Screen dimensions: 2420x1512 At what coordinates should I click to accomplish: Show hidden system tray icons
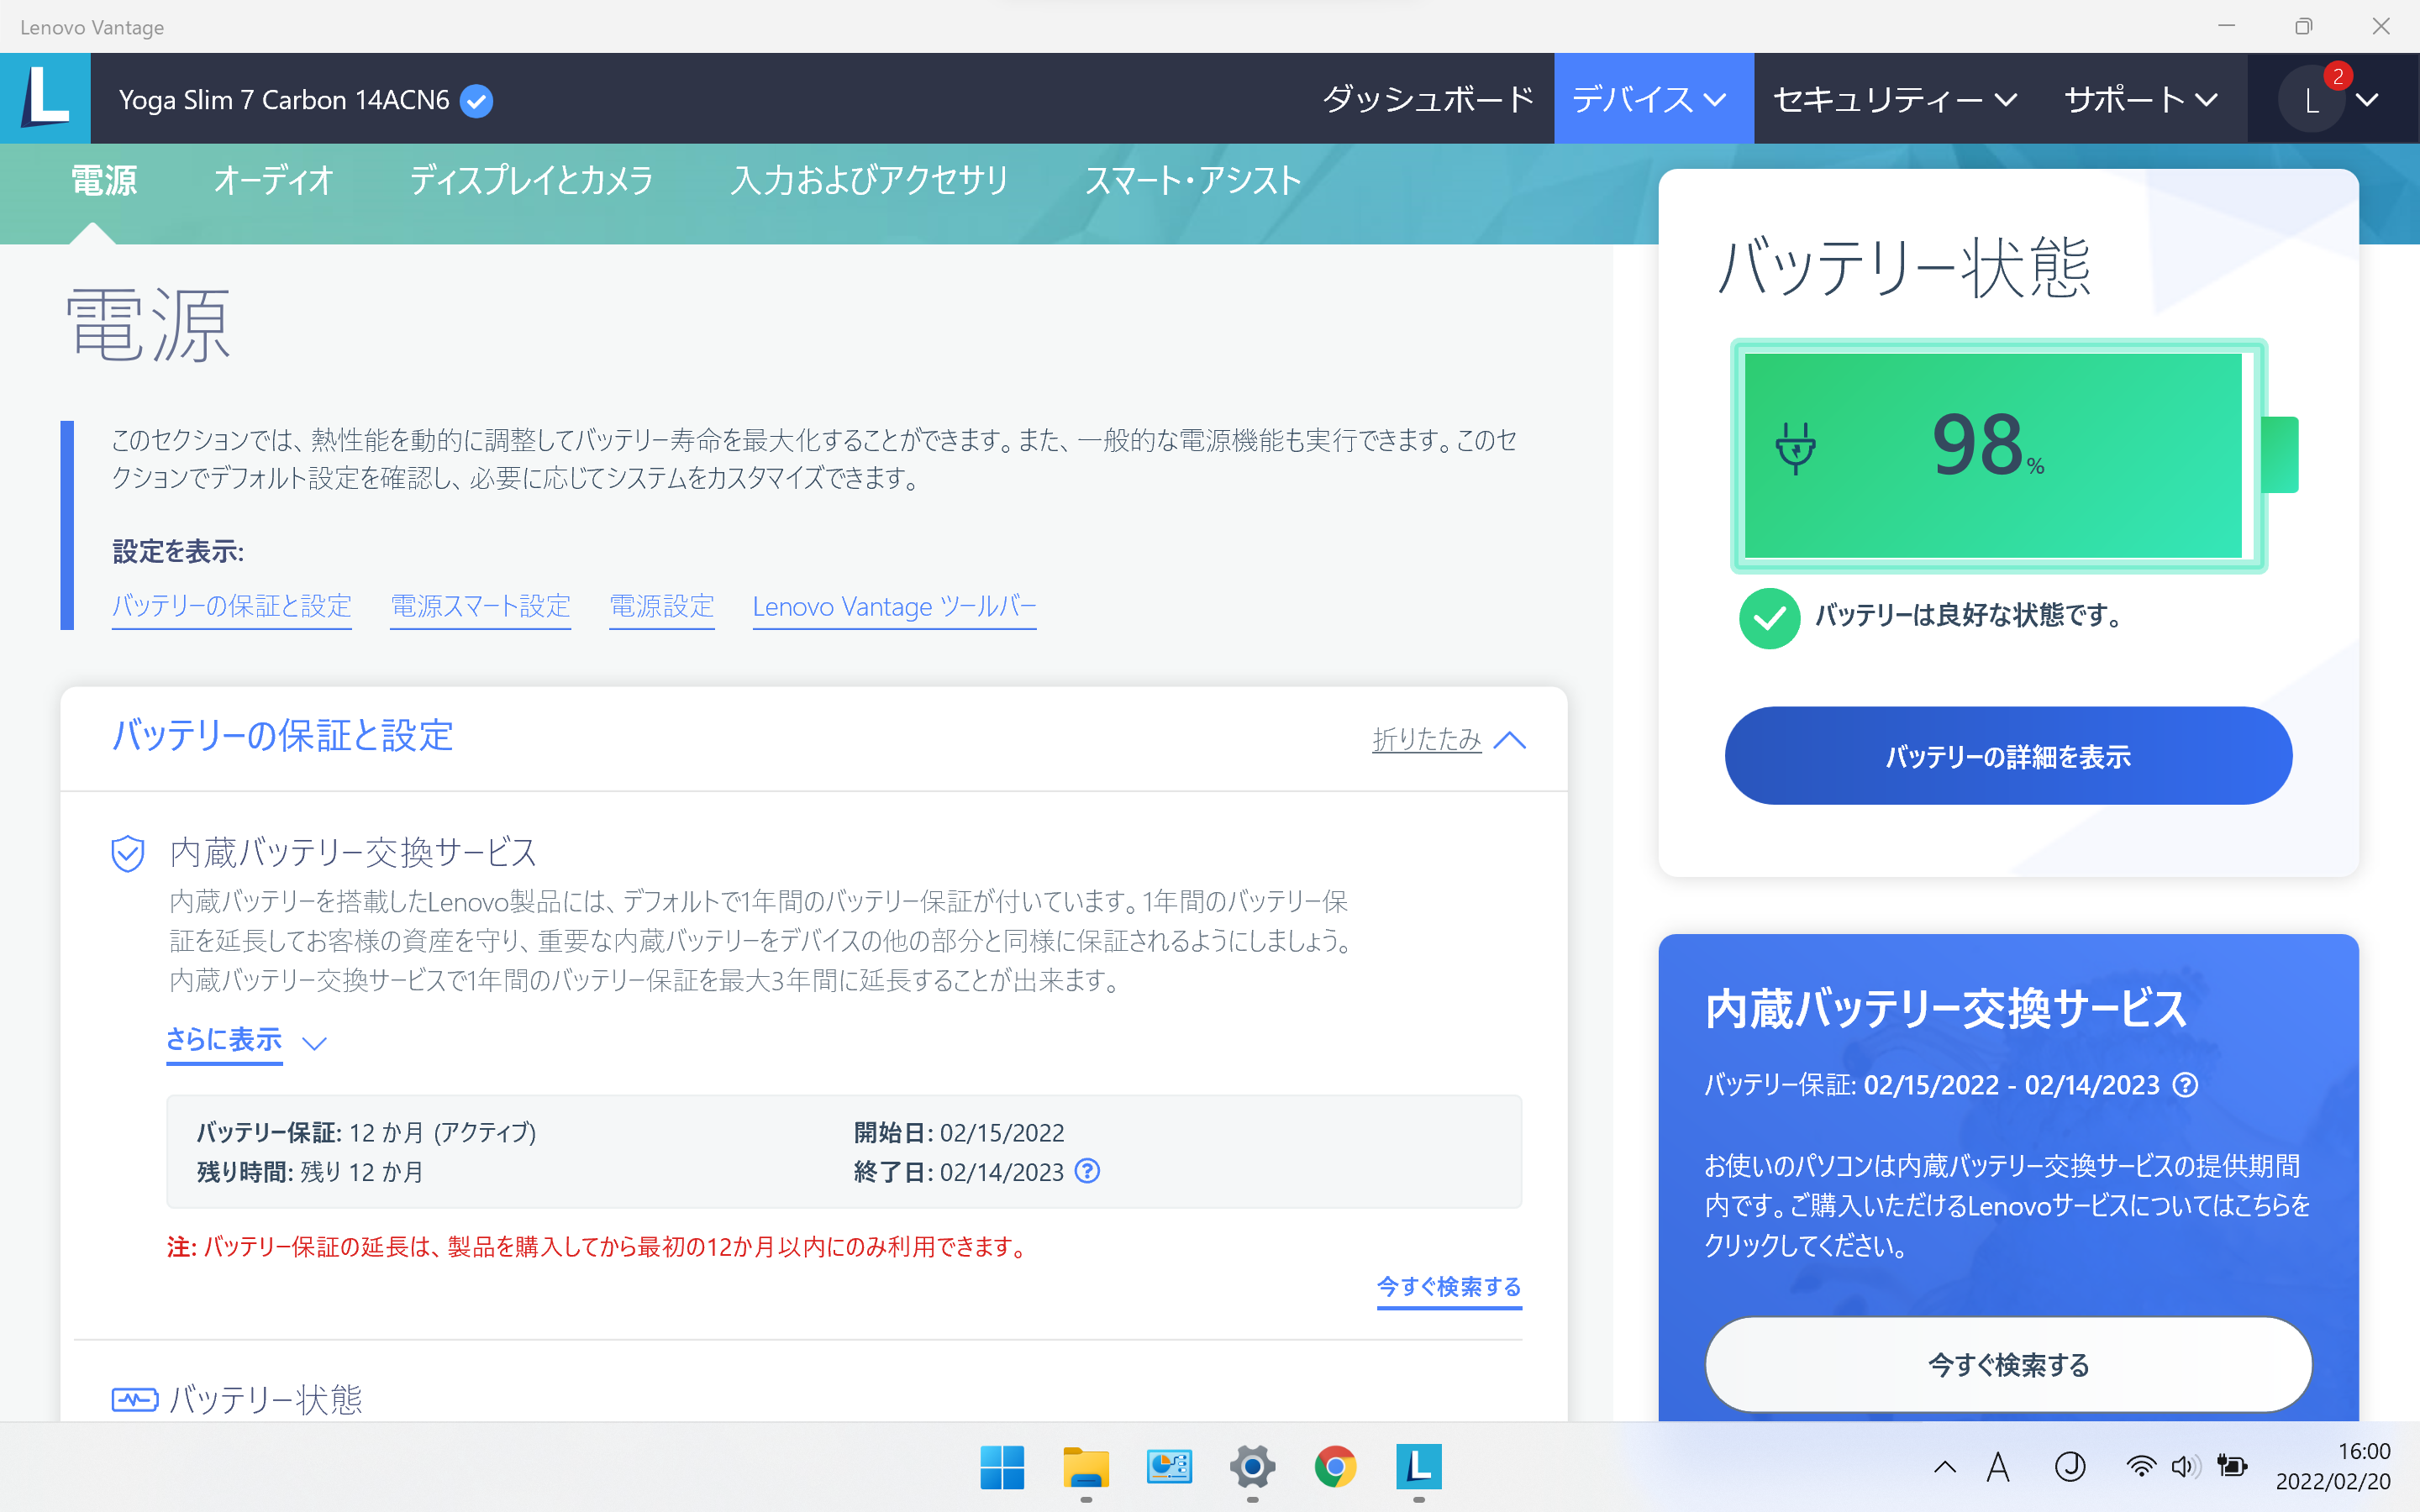(1945, 1467)
